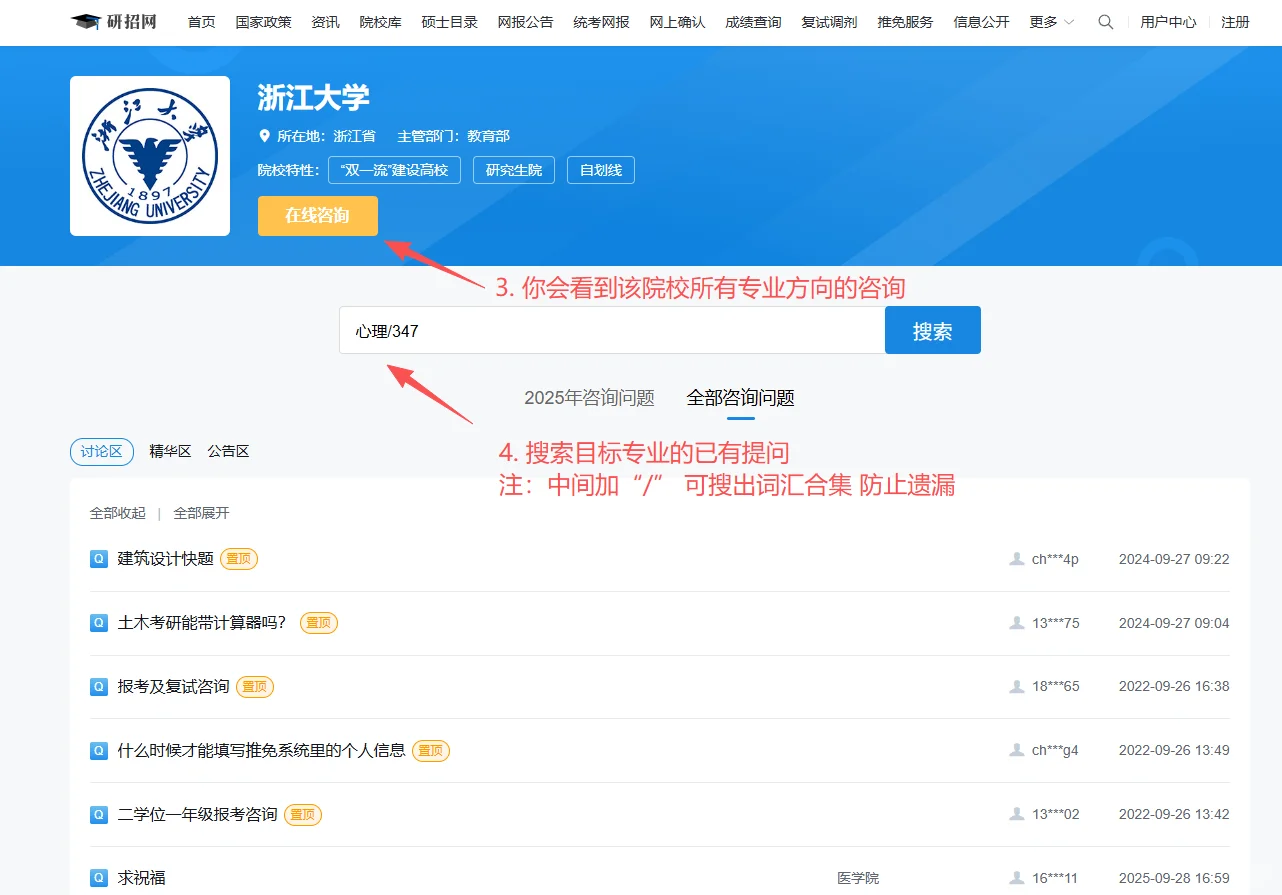
Task: Collapse all discussions via 全部收起
Action: (x=116, y=512)
